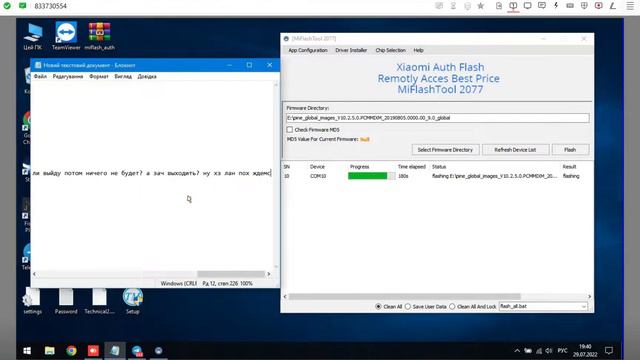Open the Technical2 desktop file

99,301
